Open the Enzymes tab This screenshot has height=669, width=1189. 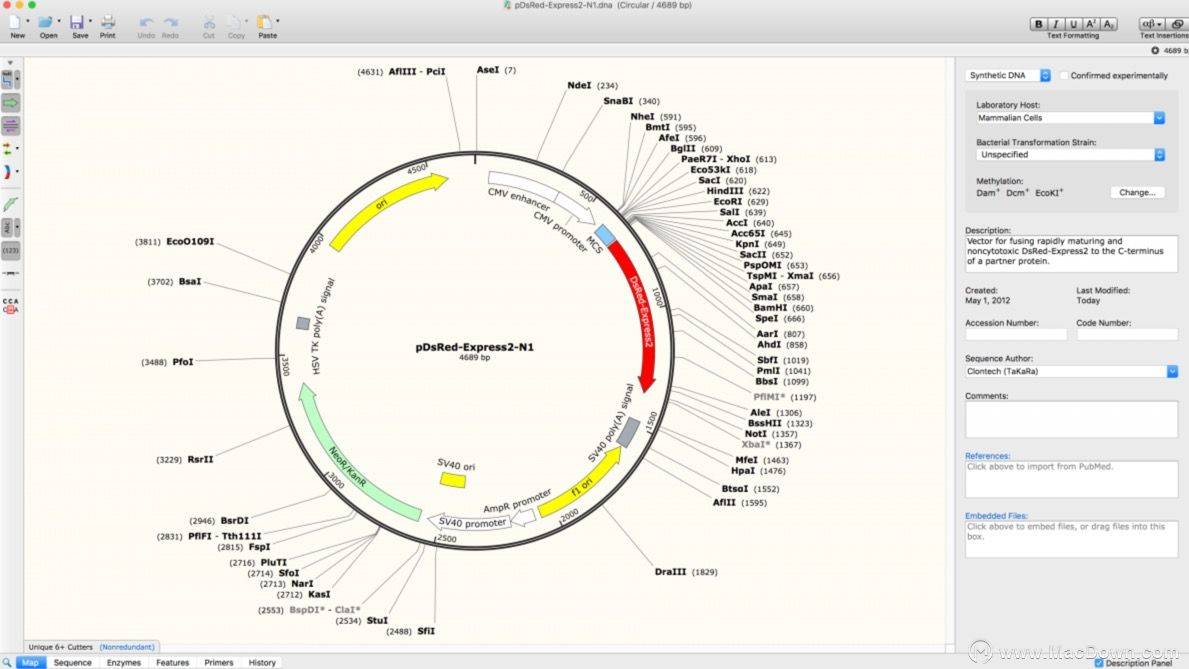[x=123, y=662]
